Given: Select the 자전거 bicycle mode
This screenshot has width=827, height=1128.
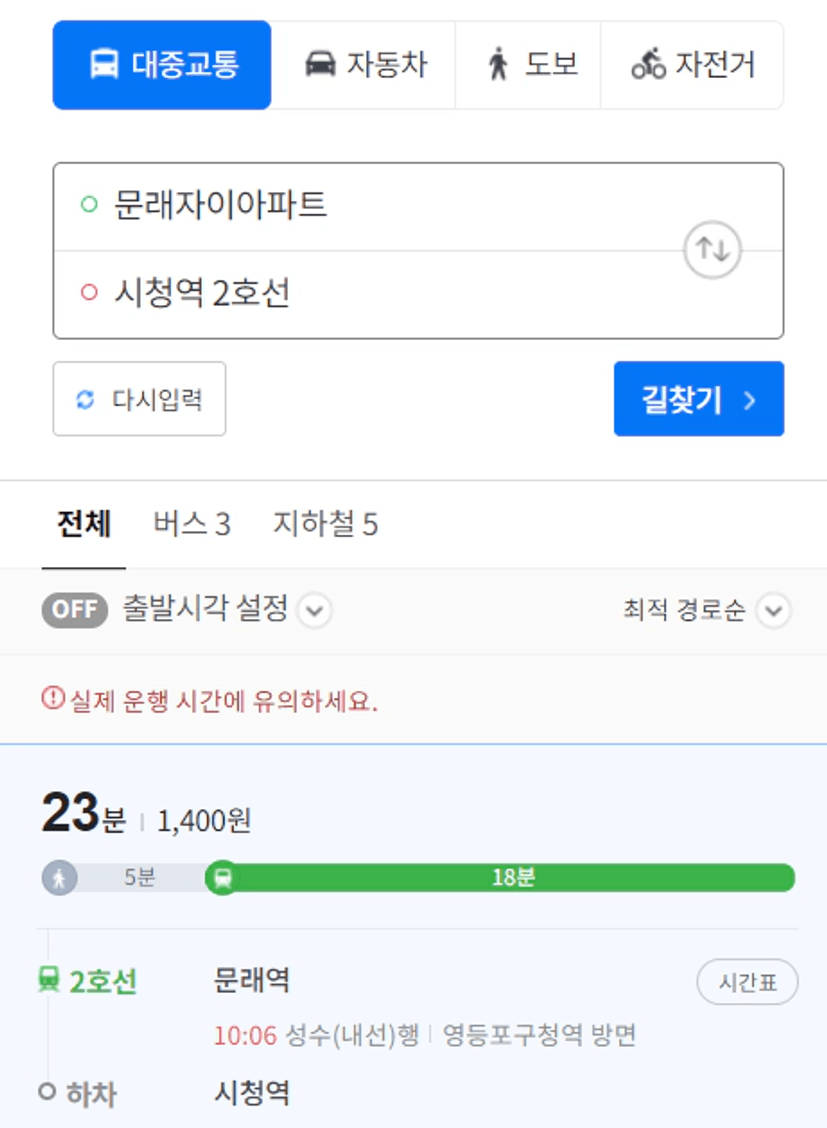Looking at the screenshot, I should pyautogui.click(x=692, y=65).
